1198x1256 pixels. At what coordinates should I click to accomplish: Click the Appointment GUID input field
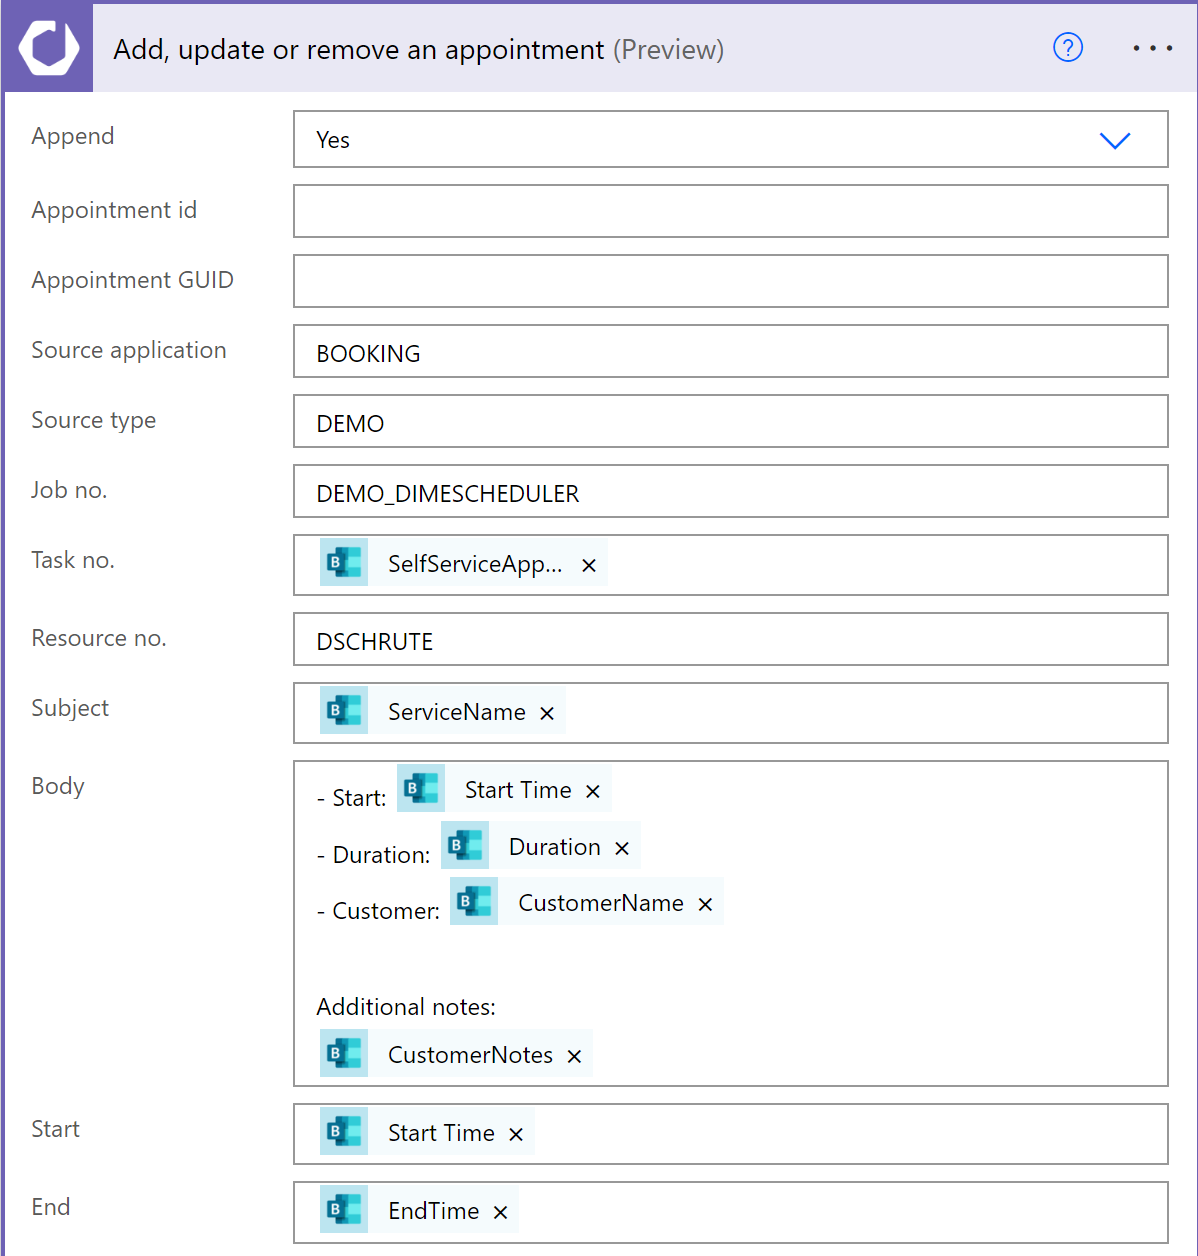coord(730,281)
